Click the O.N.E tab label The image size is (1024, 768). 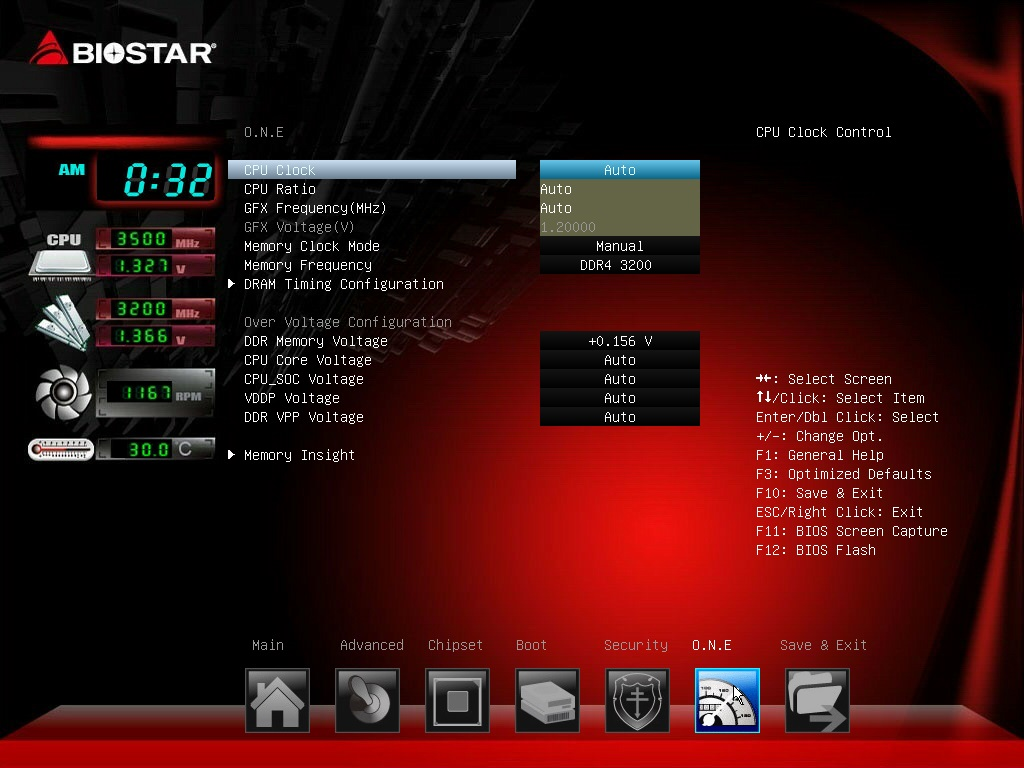point(712,645)
